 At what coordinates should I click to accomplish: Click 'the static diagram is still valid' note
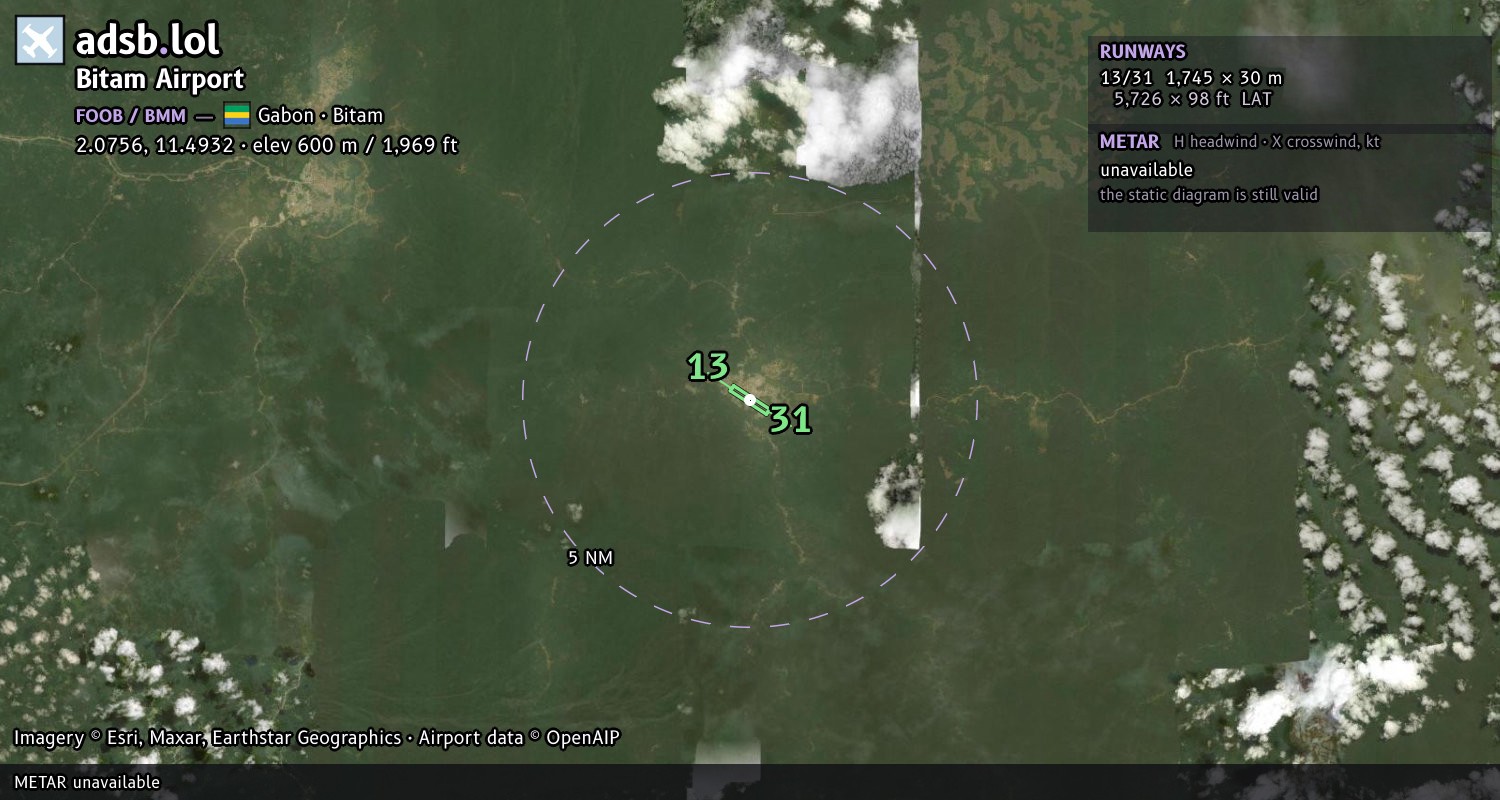[x=1209, y=195]
